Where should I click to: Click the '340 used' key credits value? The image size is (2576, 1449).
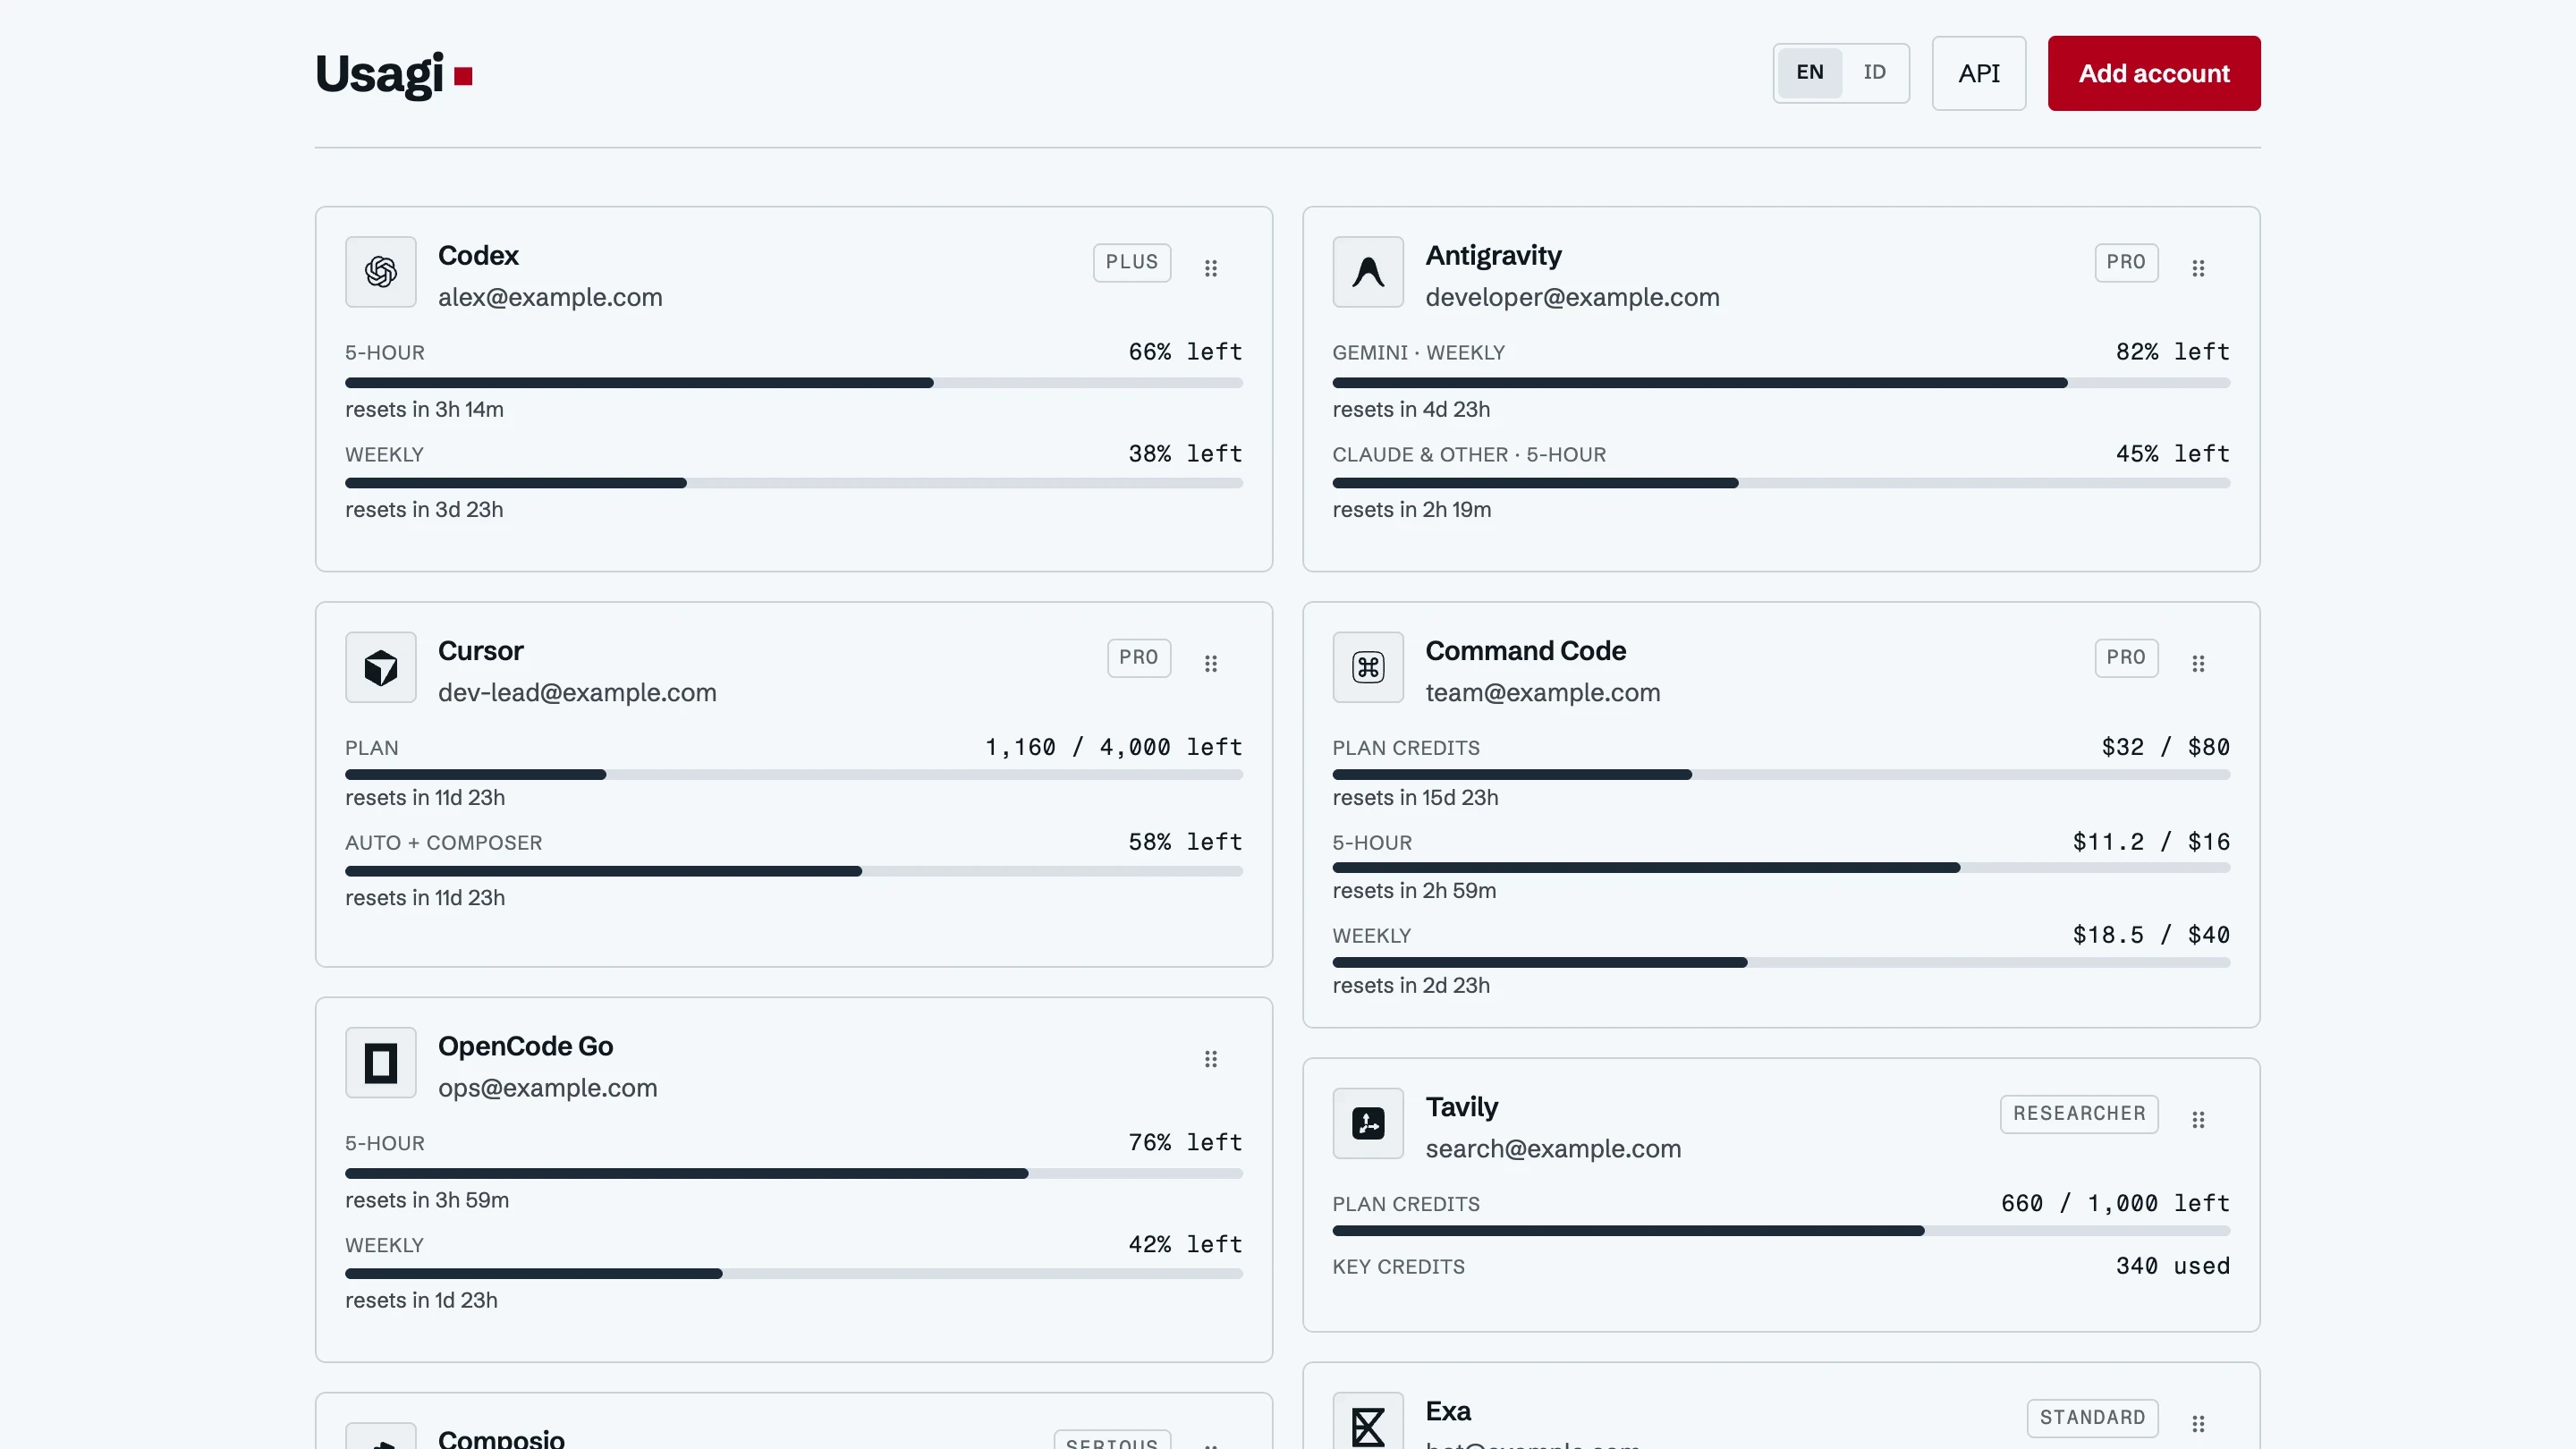pyautogui.click(x=2171, y=1266)
